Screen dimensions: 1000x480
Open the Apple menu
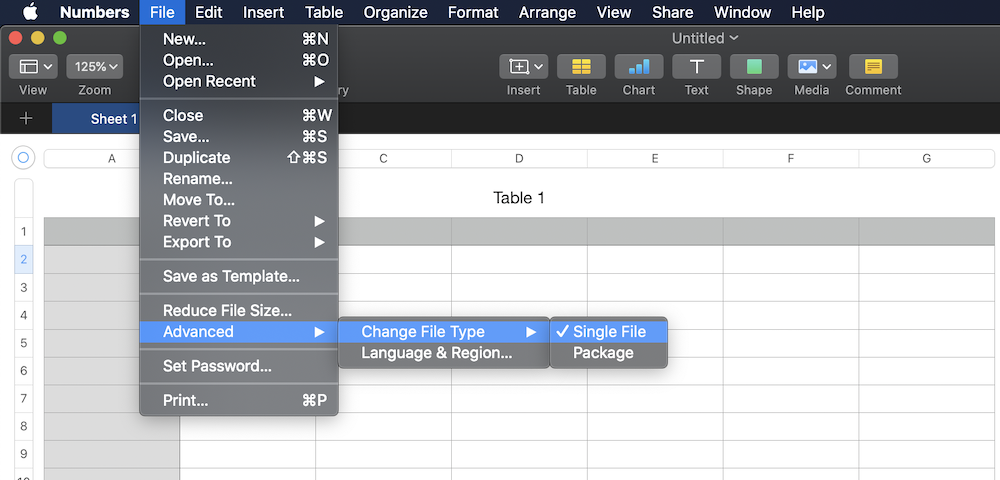point(30,12)
